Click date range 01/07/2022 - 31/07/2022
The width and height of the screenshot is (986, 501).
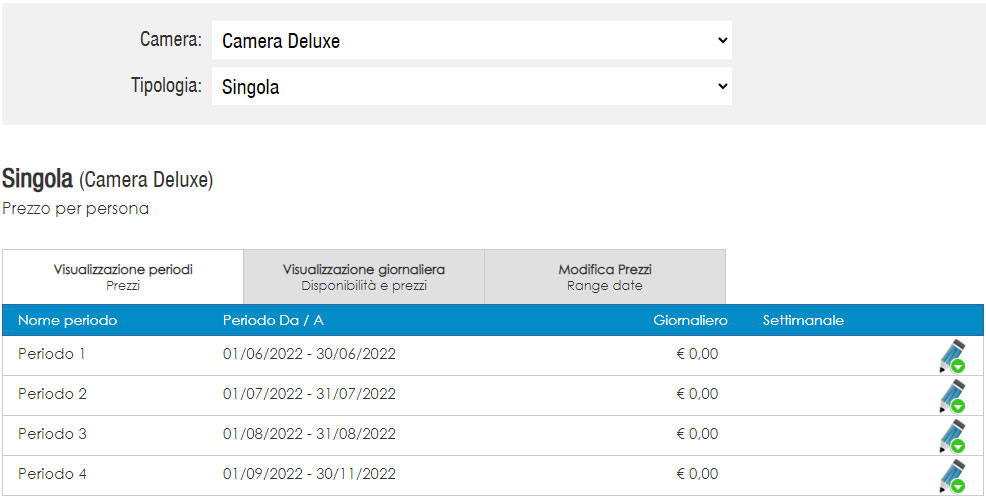tap(309, 394)
